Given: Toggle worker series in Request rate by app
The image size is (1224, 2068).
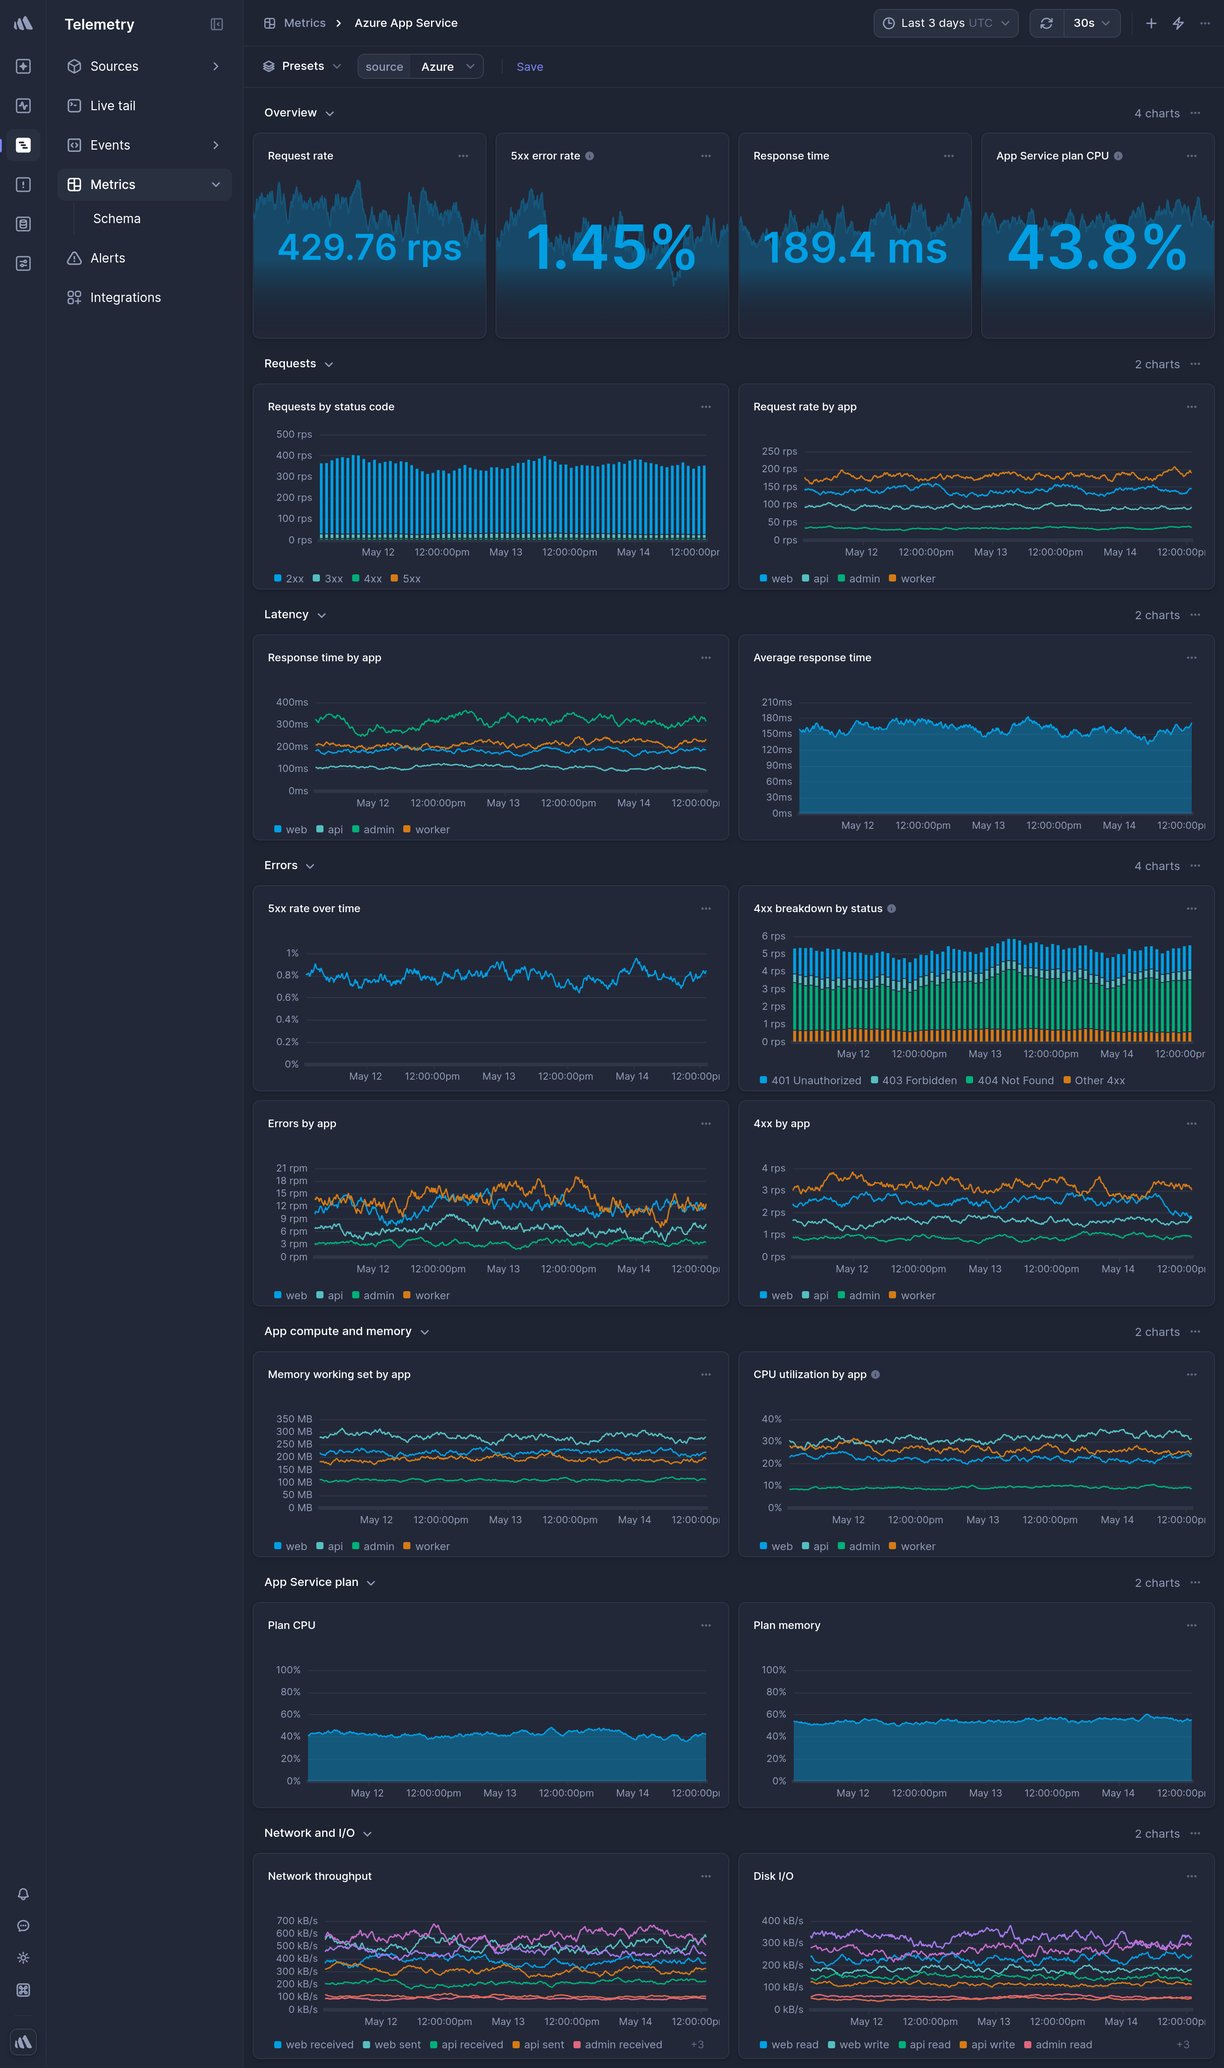Looking at the screenshot, I should [912, 579].
